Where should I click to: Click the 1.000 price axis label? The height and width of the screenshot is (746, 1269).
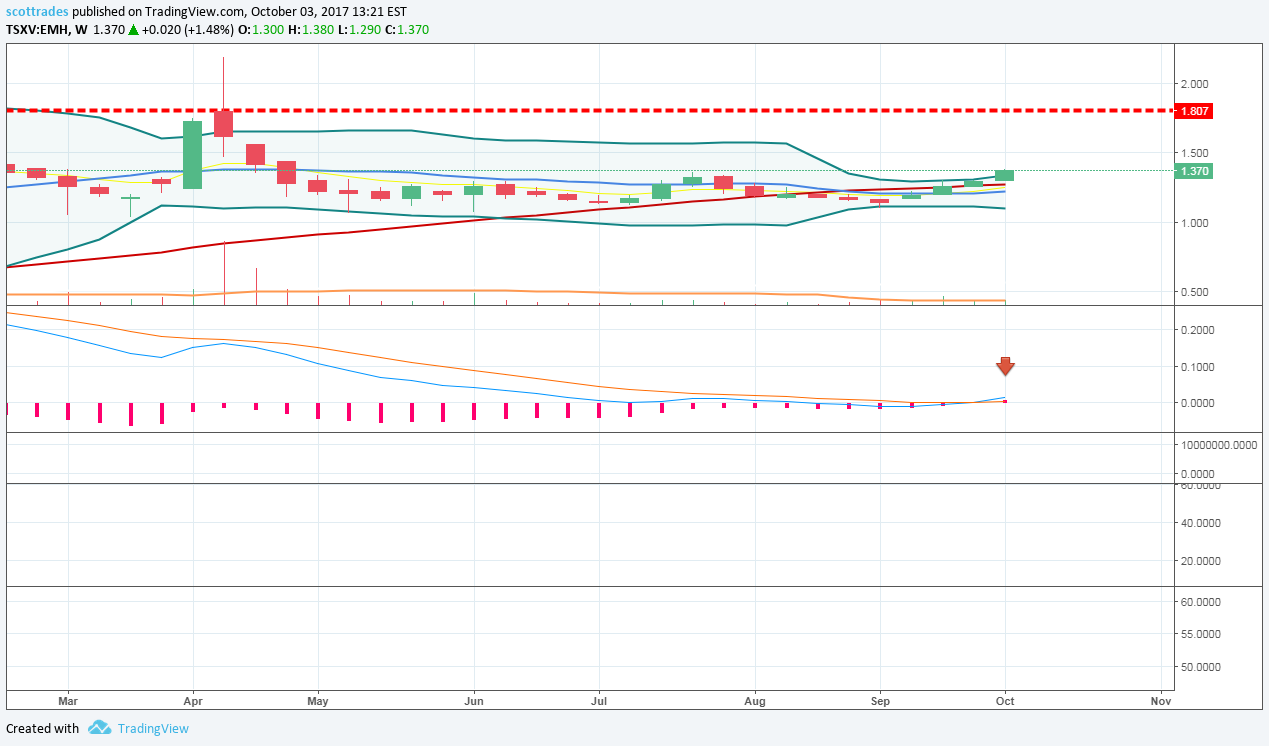1195,222
